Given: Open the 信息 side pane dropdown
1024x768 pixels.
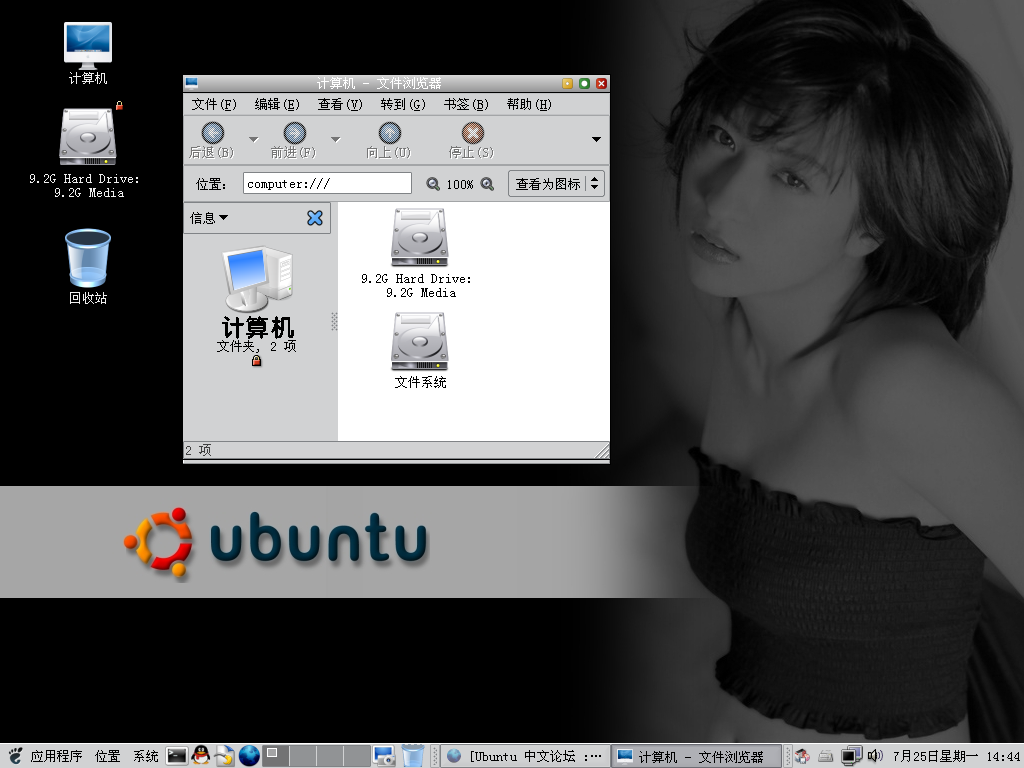Looking at the screenshot, I should coord(209,218).
